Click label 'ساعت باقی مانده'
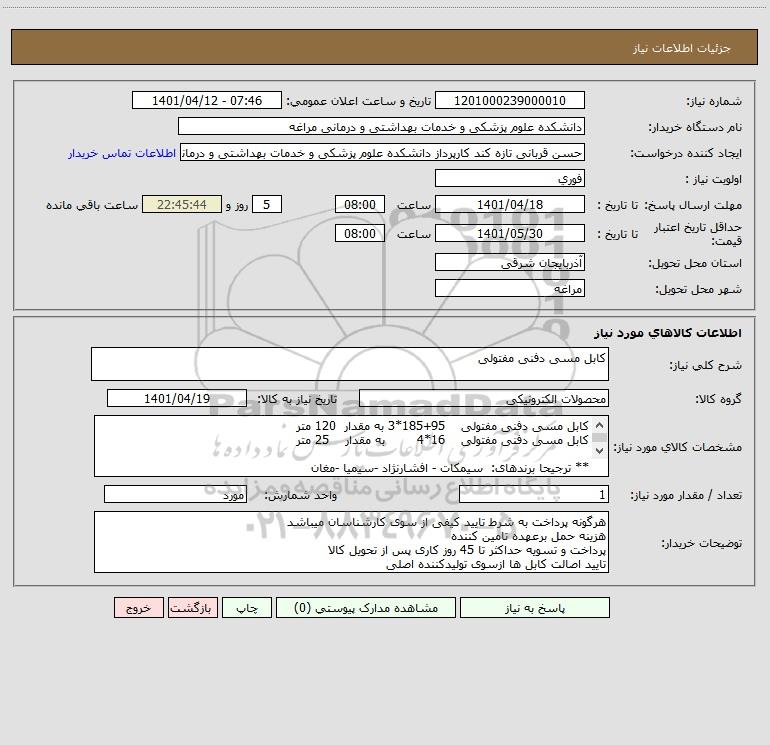Image resolution: width=770 pixels, height=745 pixels. 92,205
